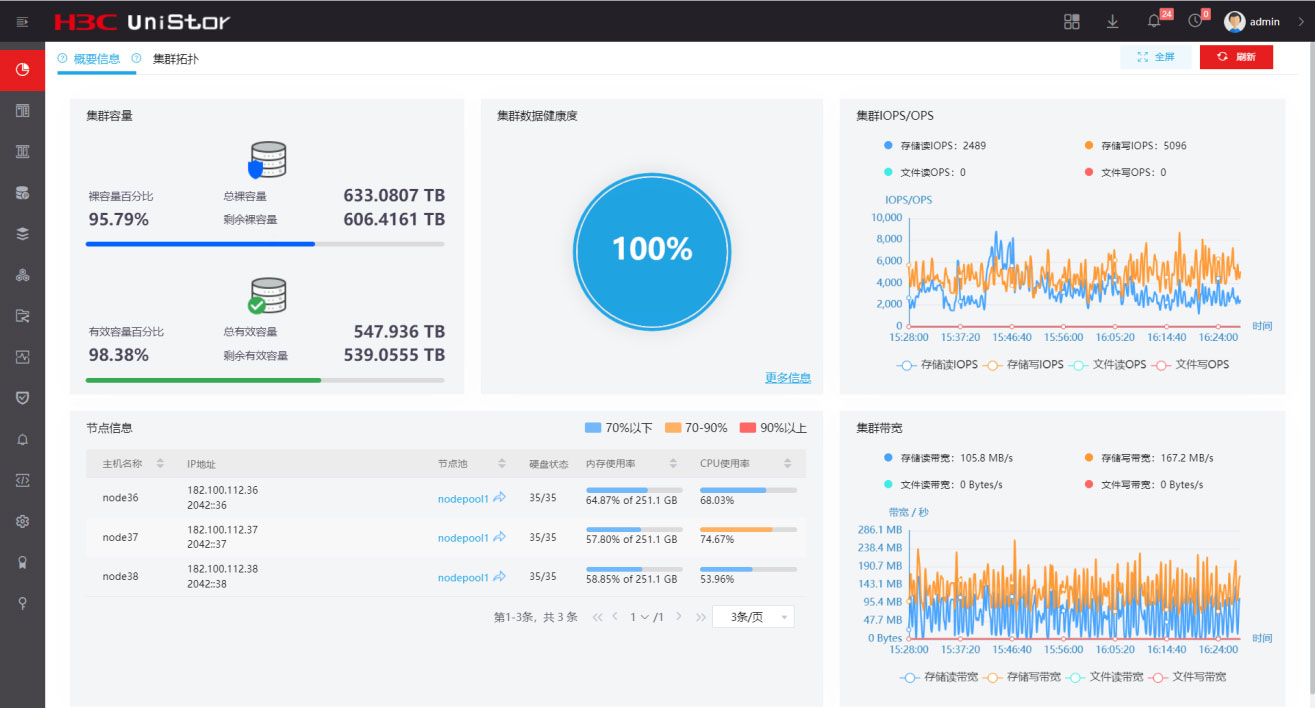Click the clock task icon in the header

(x=1195, y=21)
